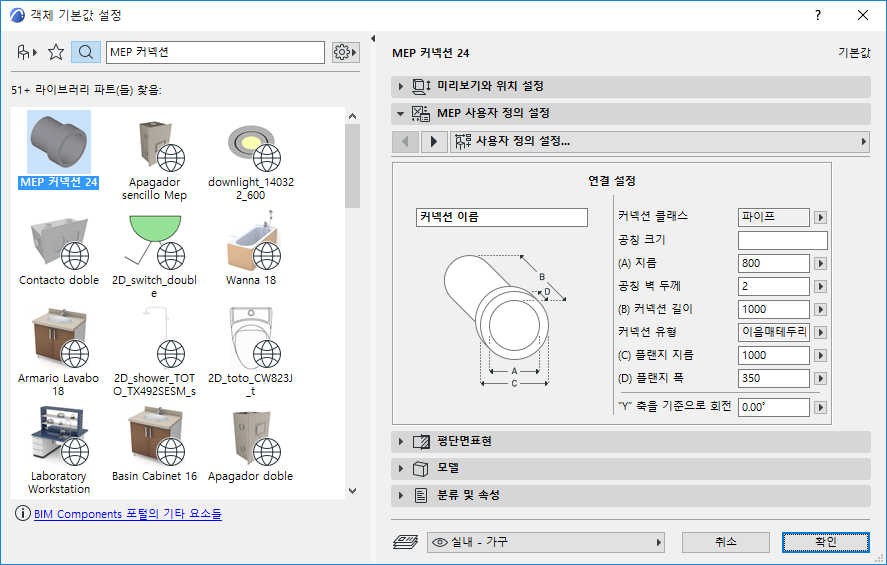Open the Y축 회전 arrow button
Screen dimensions: 887x565
tap(820, 407)
